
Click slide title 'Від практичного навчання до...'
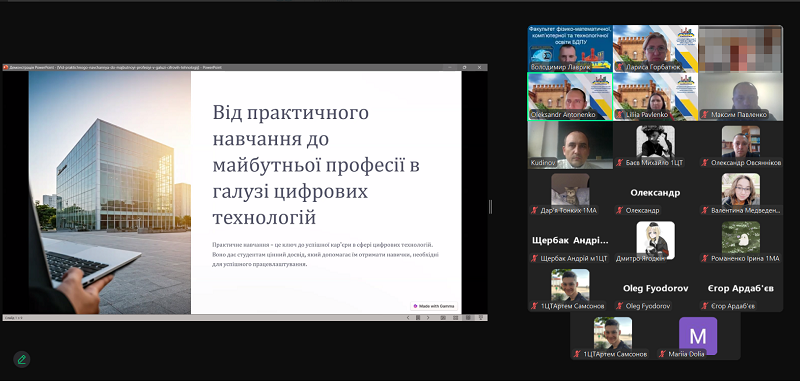coord(316,165)
